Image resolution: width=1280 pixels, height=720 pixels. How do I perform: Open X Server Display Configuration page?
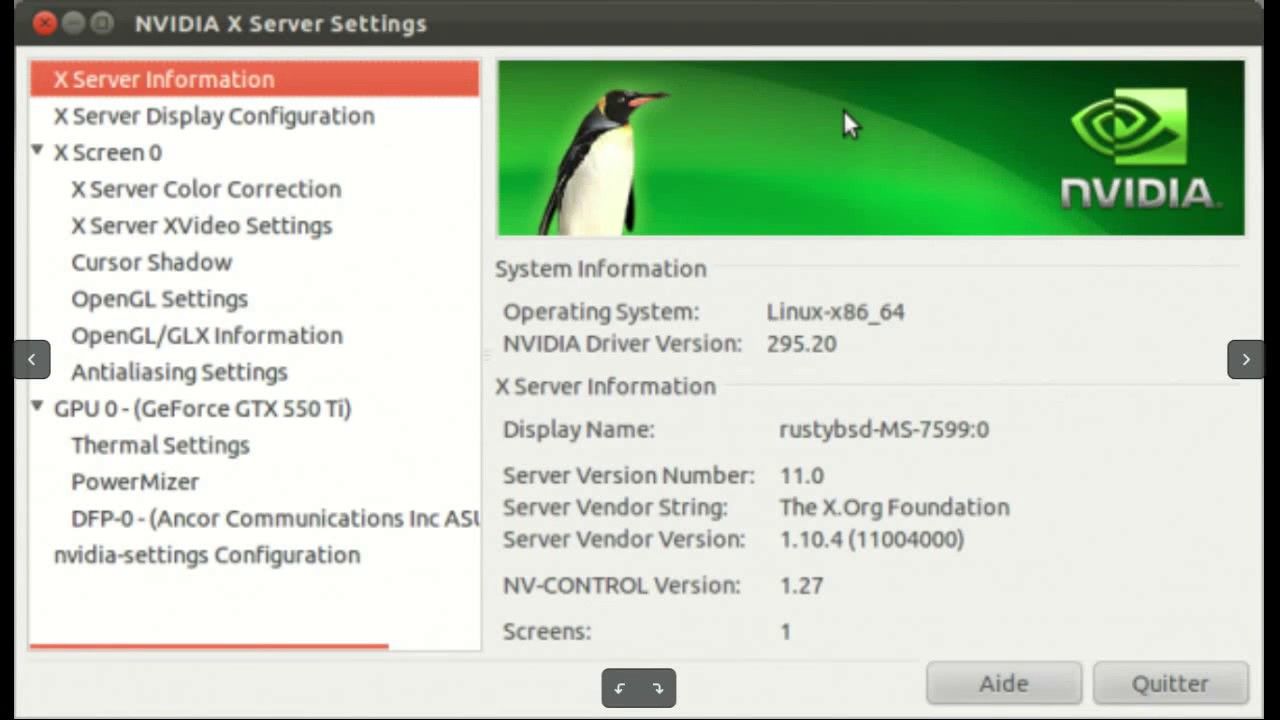tap(214, 116)
